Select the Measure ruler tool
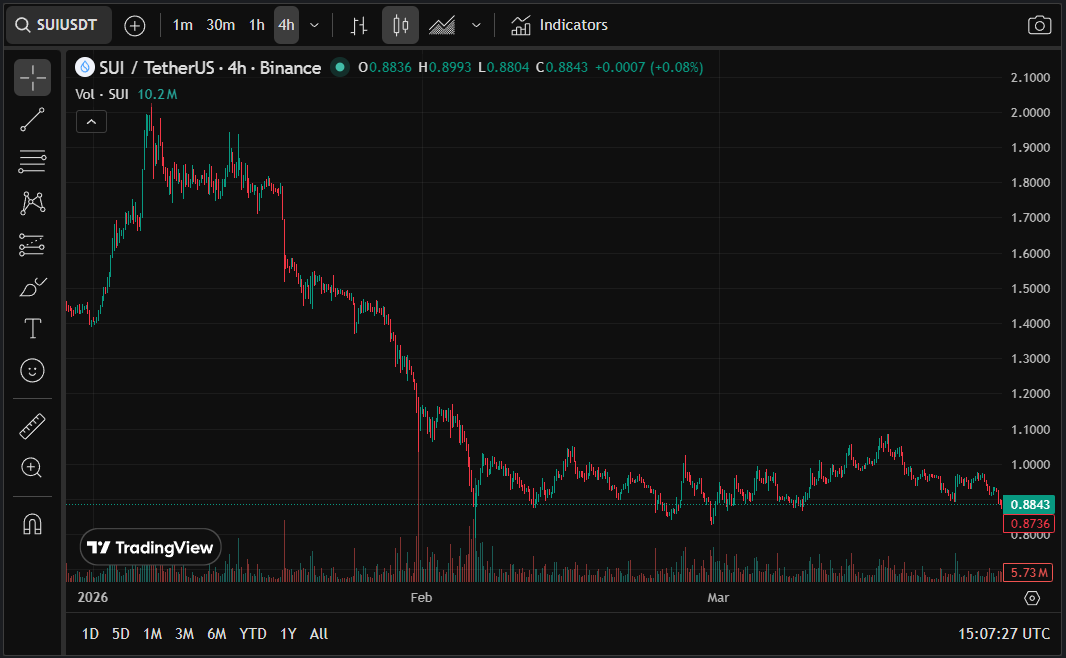Screen dimensions: 1066x658 click(32, 426)
